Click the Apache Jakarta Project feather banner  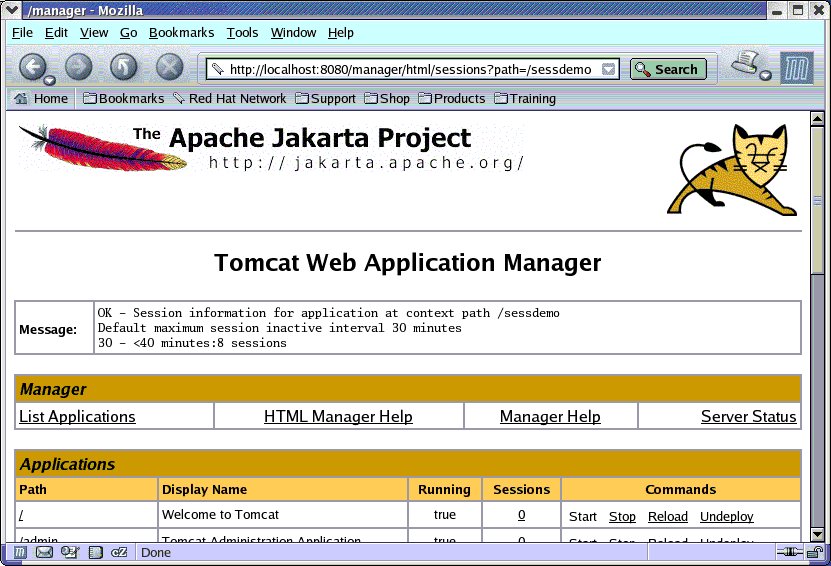[271, 147]
